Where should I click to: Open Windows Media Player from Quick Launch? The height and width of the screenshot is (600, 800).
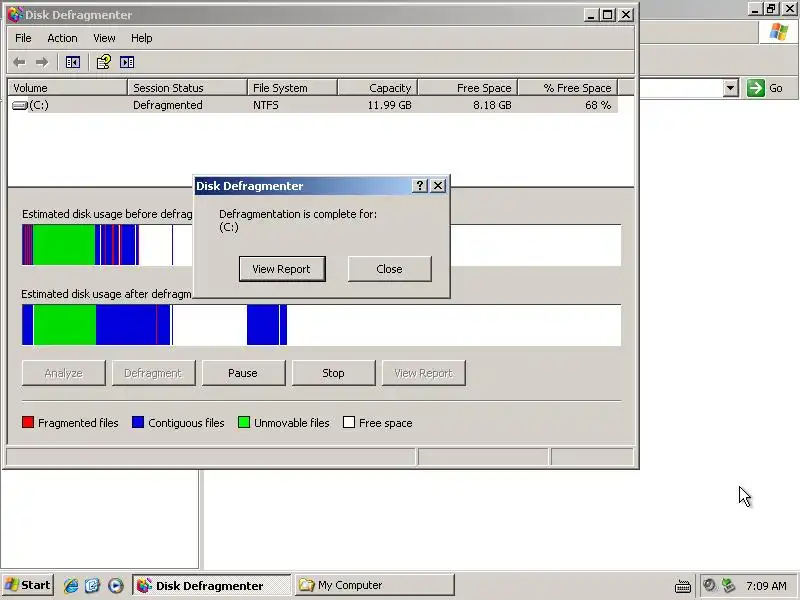(116, 585)
